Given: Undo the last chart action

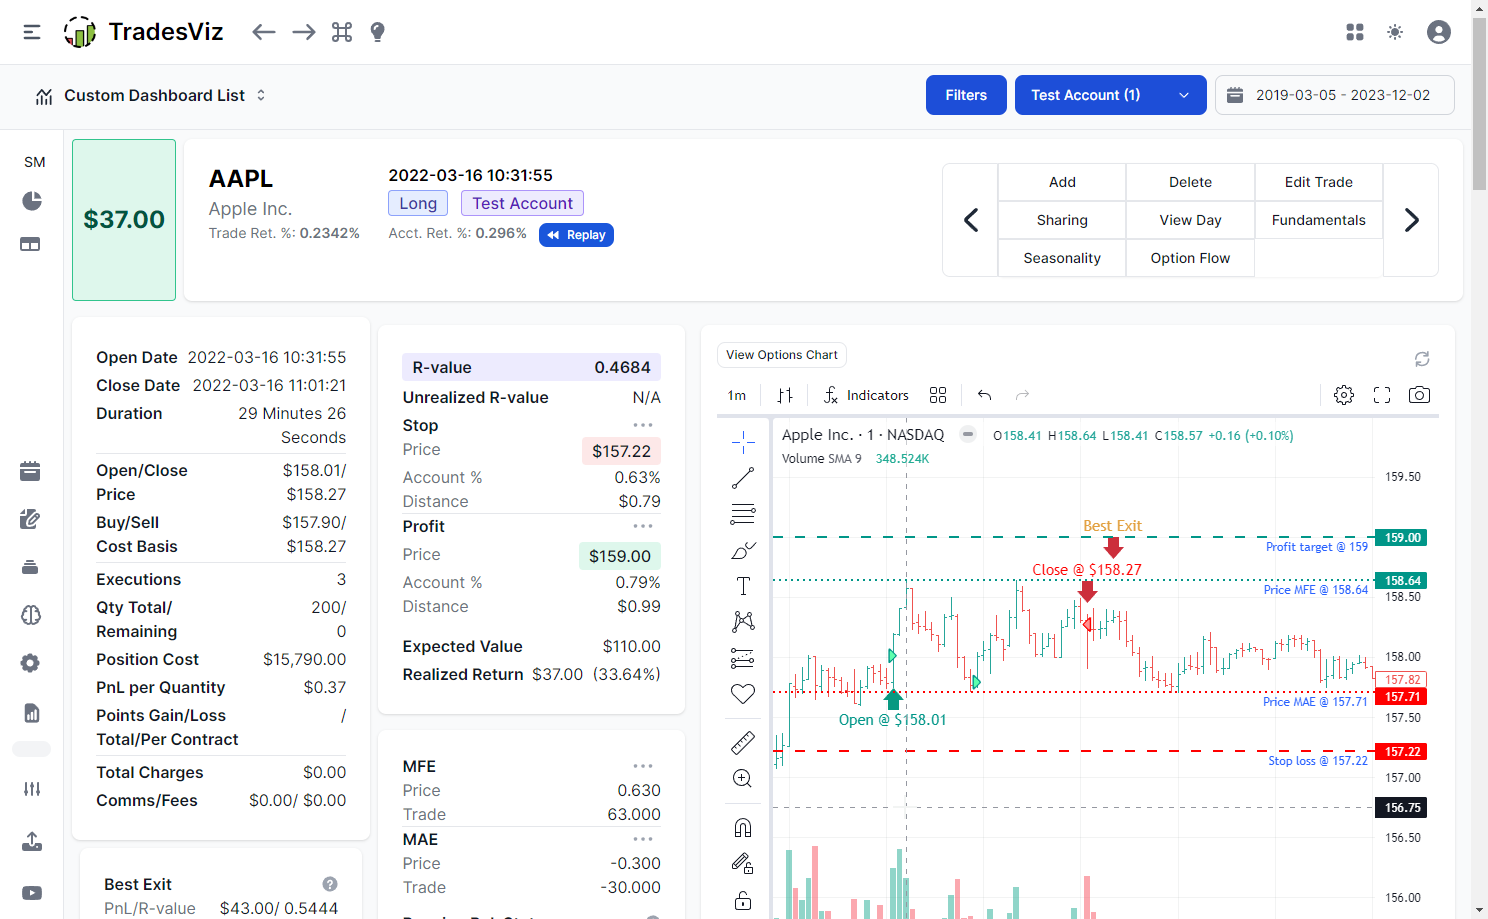Looking at the screenshot, I should point(984,394).
